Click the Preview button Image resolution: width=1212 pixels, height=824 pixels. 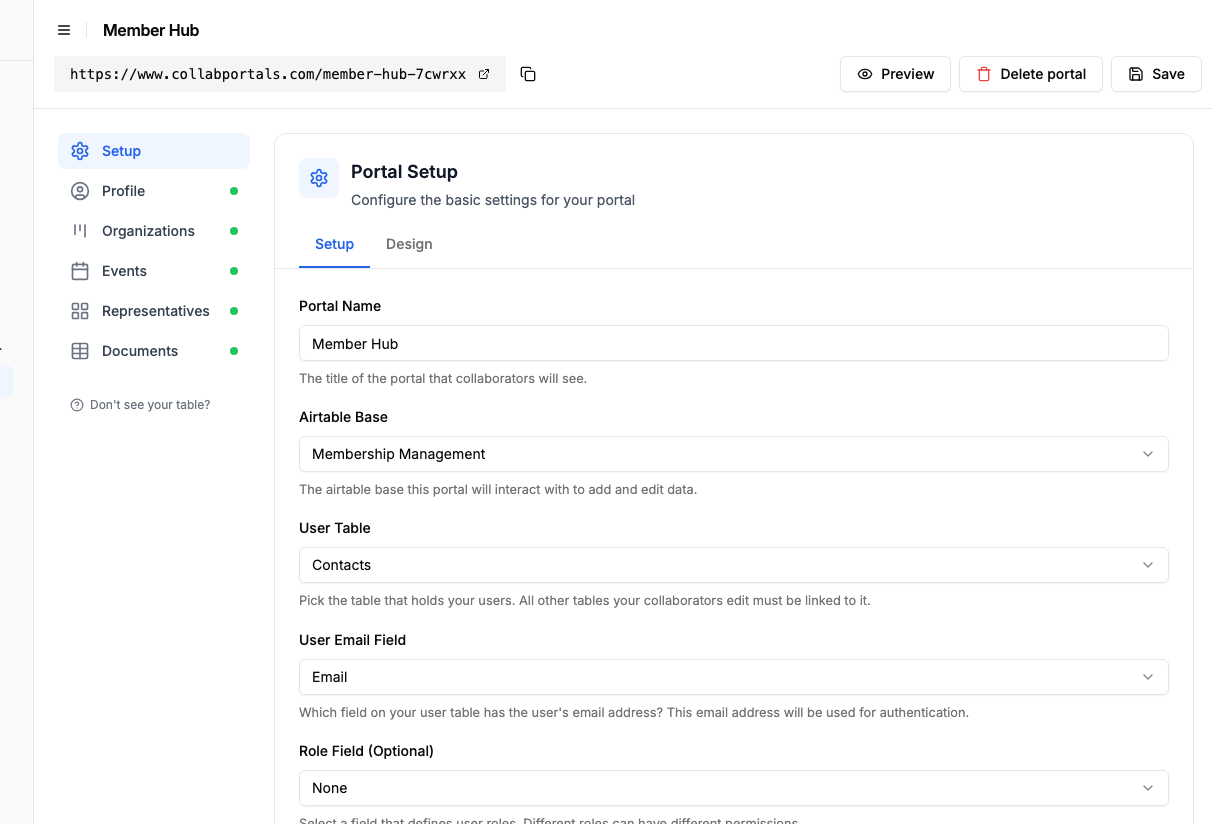(x=895, y=74)
